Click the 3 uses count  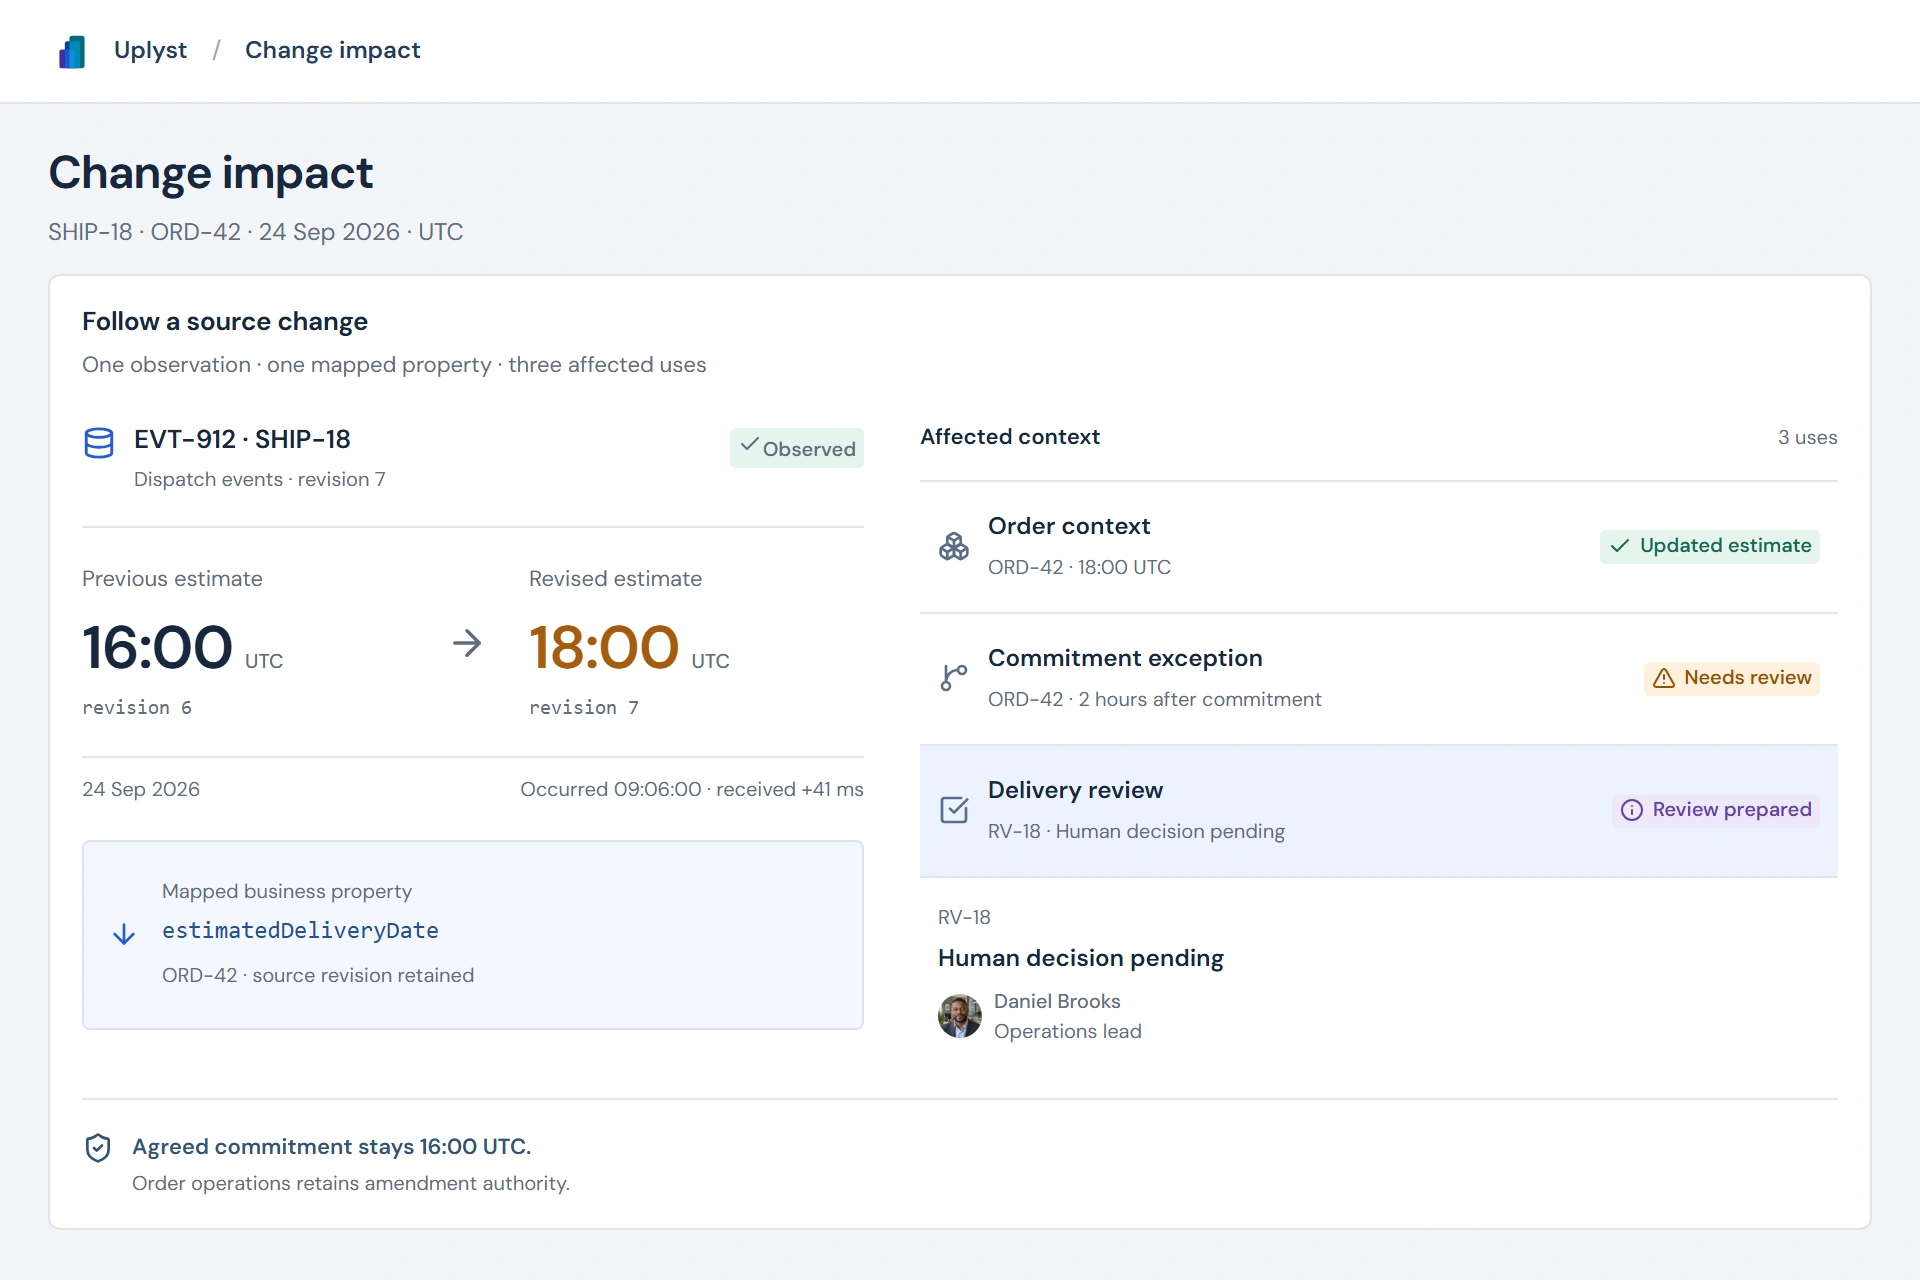click(x=1807, y=437)
